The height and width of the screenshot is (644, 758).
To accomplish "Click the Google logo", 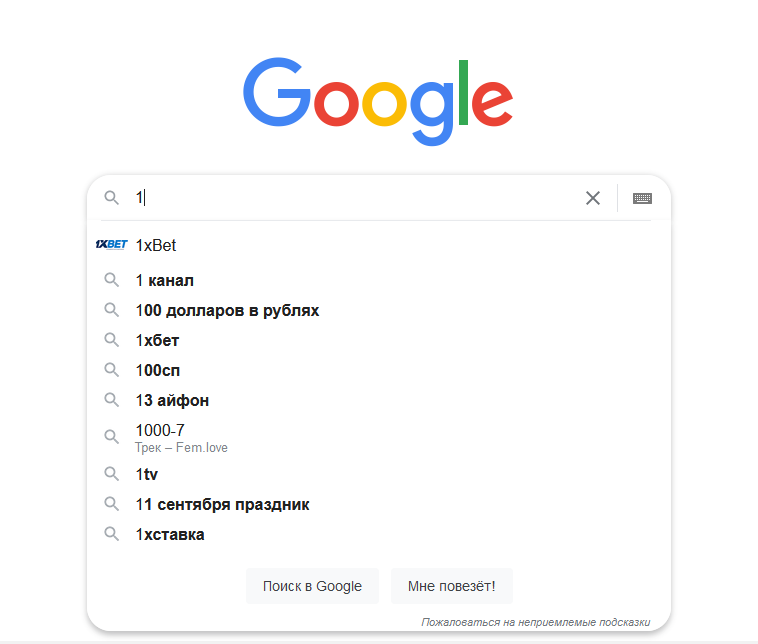I will [x=378, y=101].
